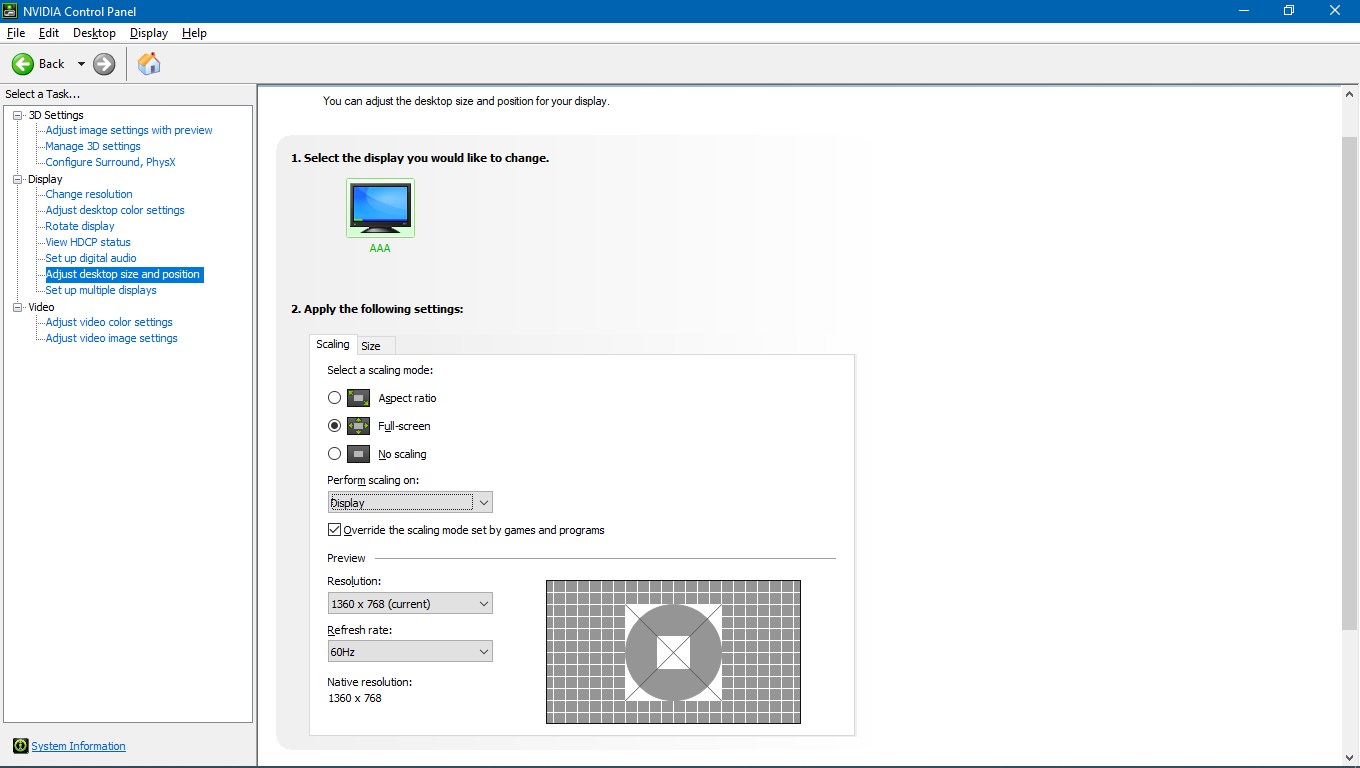Viewport: 1360px width, 768px height.
Task: Click the green Back arrow icon
Action: click(23, 64)
